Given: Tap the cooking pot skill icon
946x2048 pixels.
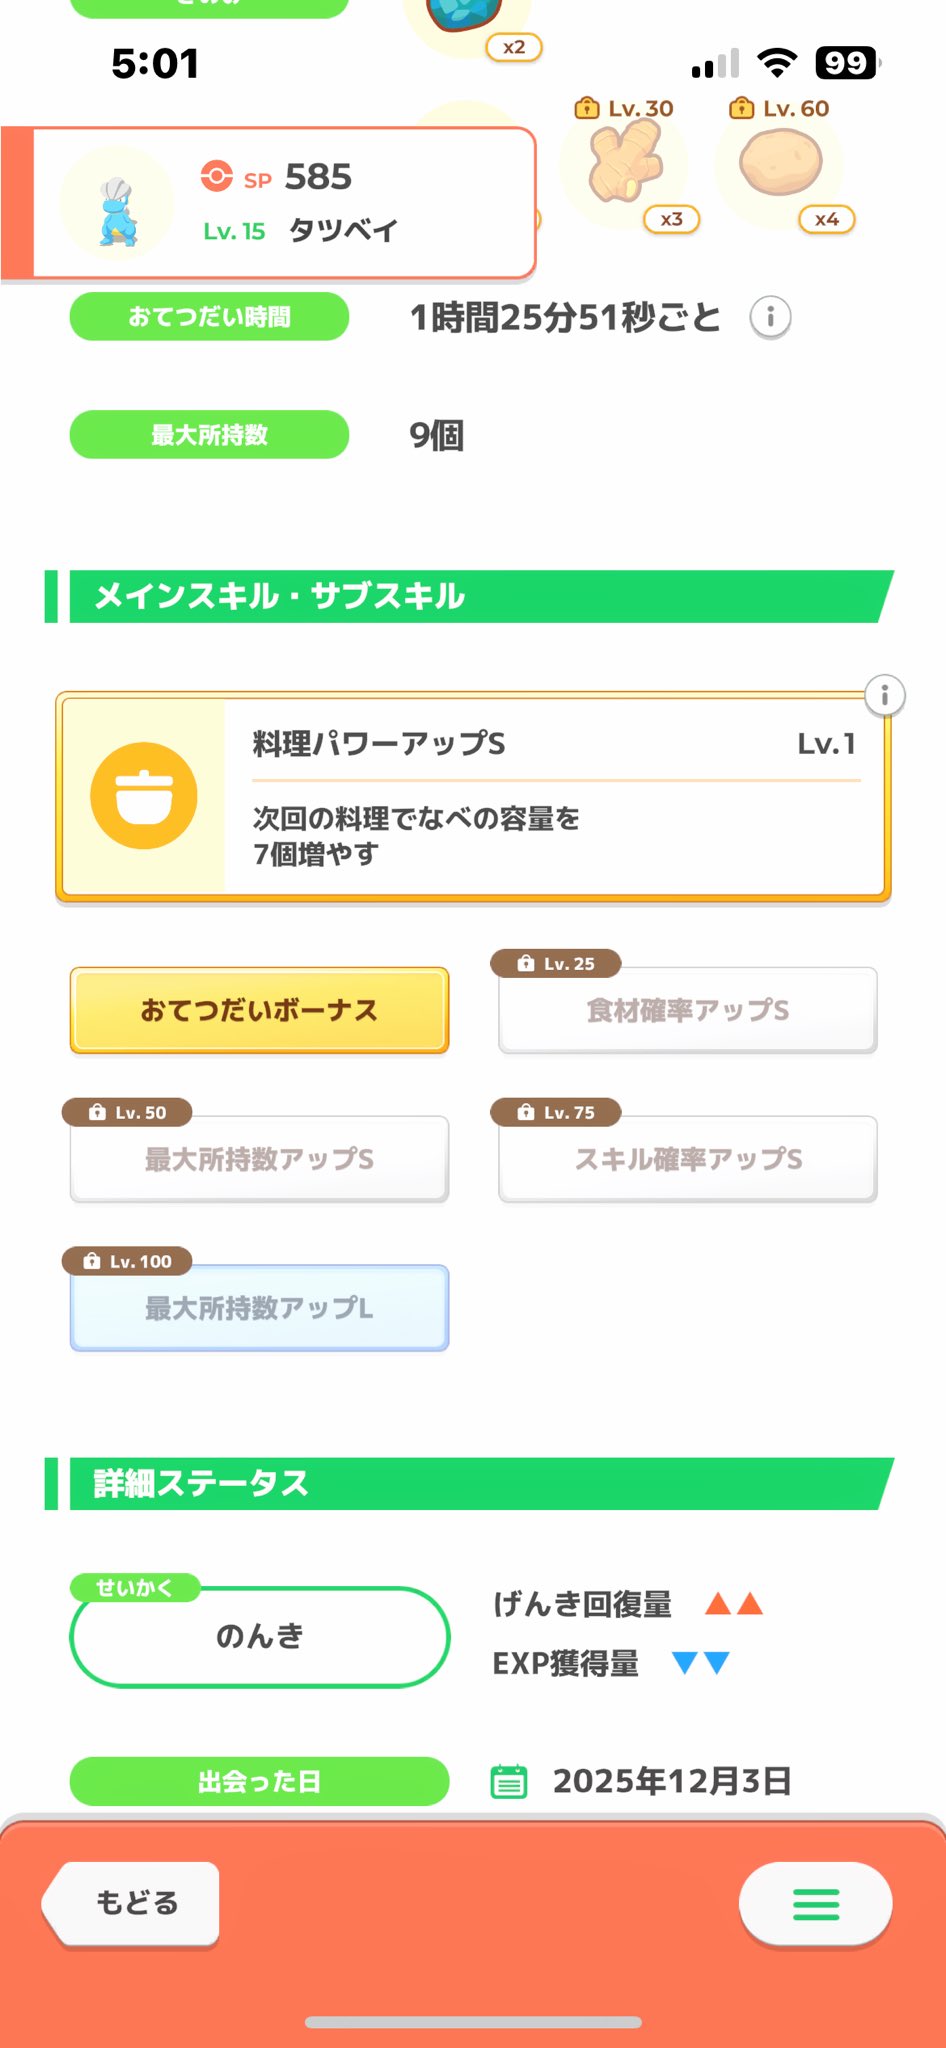Looking at the screenshot, I should coord(144,796).
